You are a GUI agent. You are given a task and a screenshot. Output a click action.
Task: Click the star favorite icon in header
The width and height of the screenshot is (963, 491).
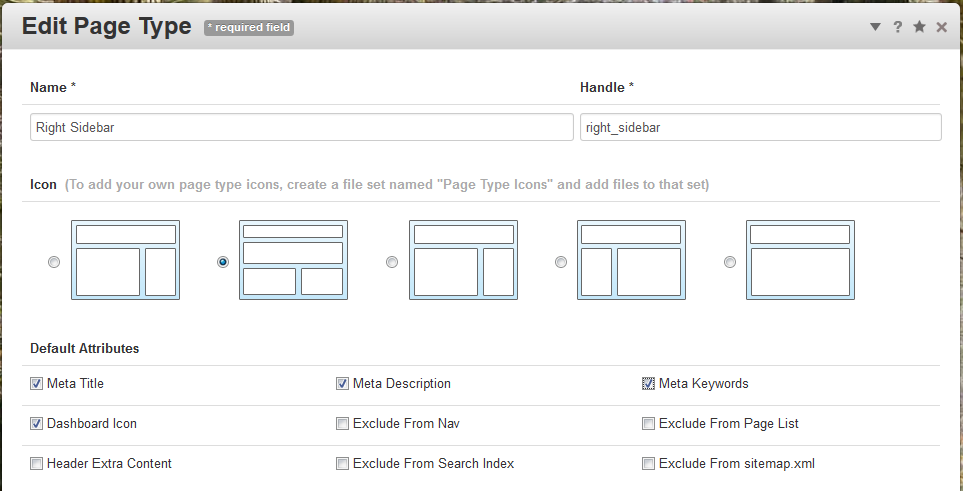919,27
